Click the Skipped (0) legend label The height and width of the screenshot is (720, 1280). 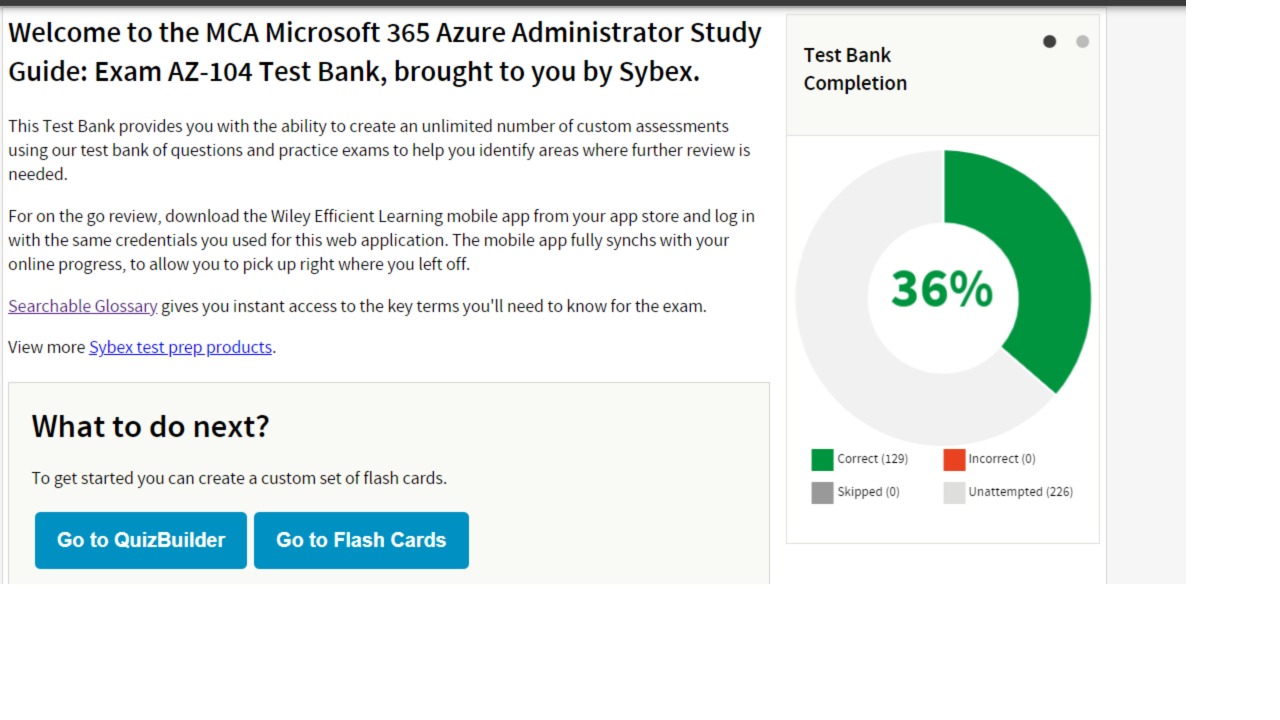point(868,492)
